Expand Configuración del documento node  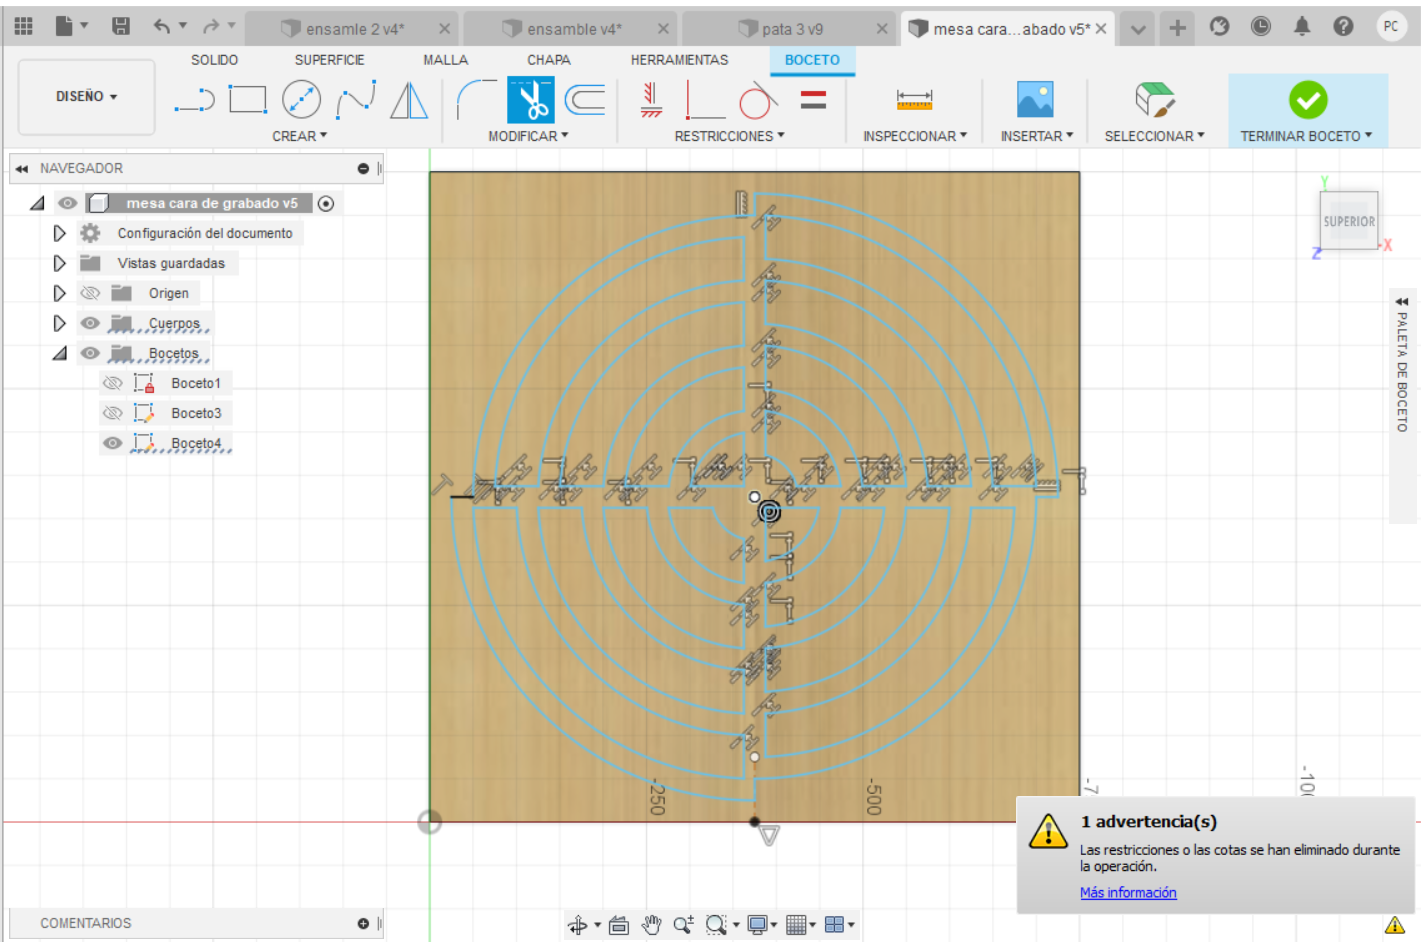pyautogui.click(x=59, y=233)
